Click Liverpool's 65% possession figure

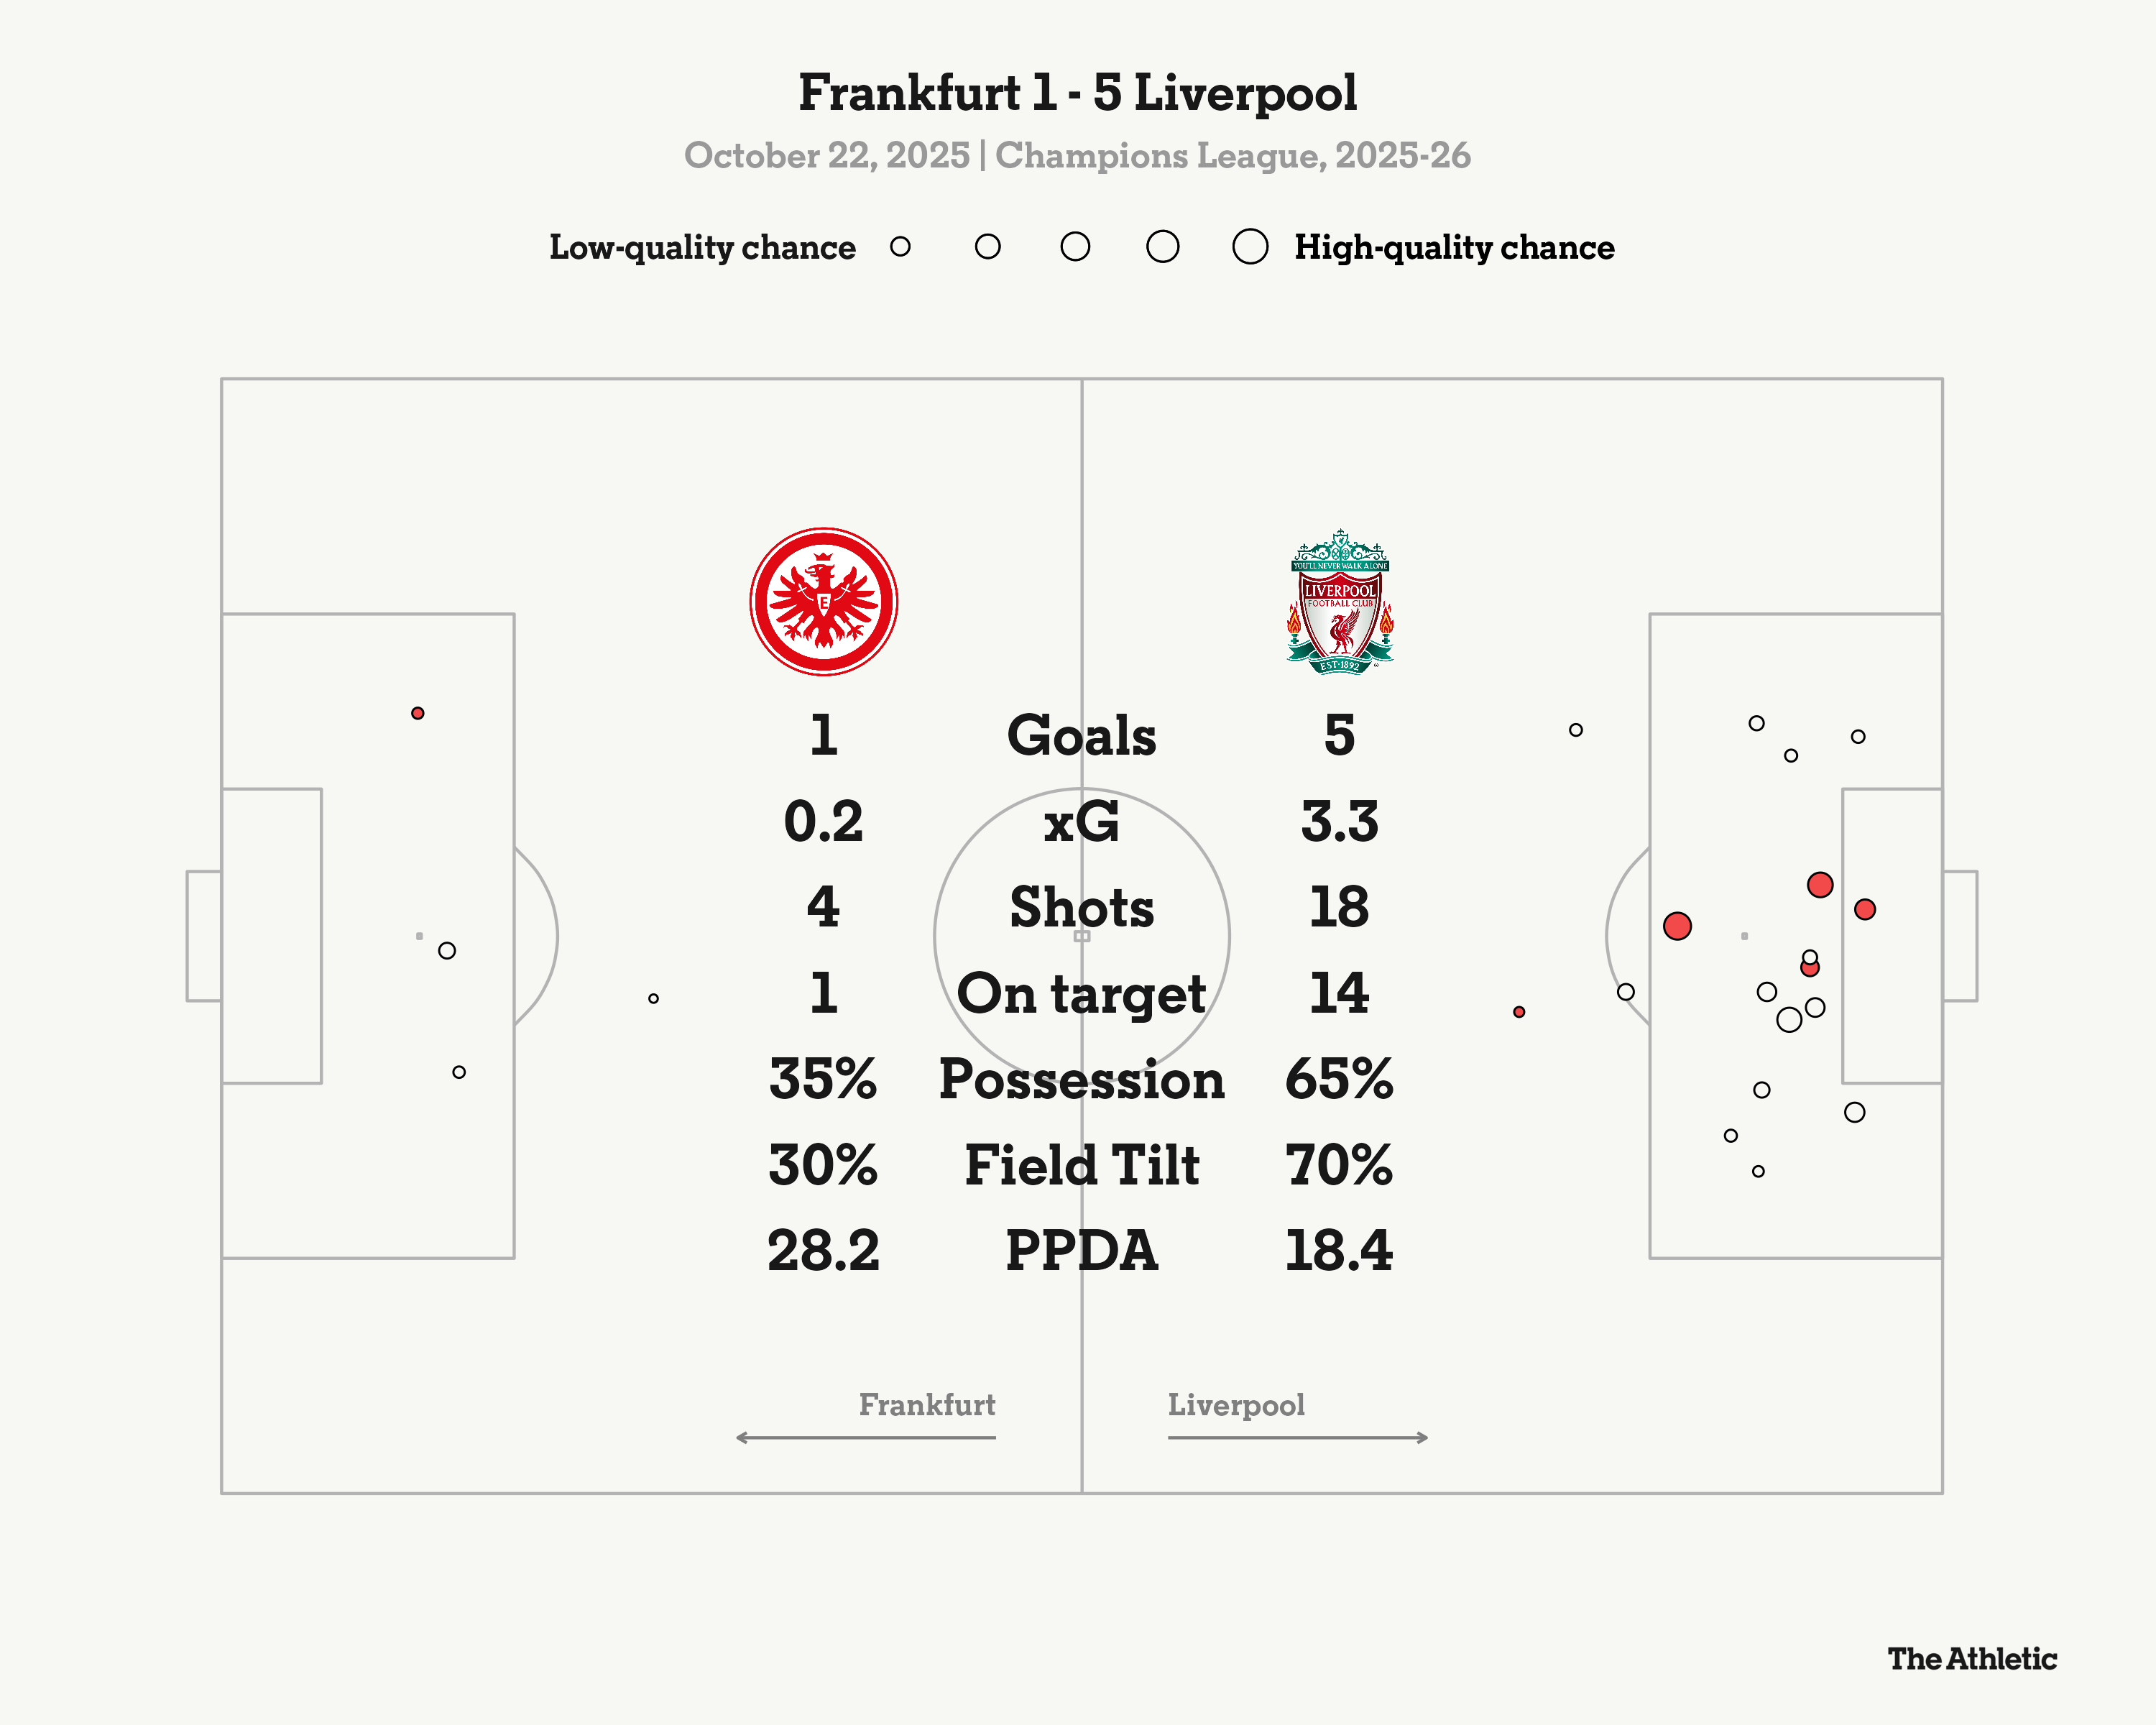click(1339, 1079)
